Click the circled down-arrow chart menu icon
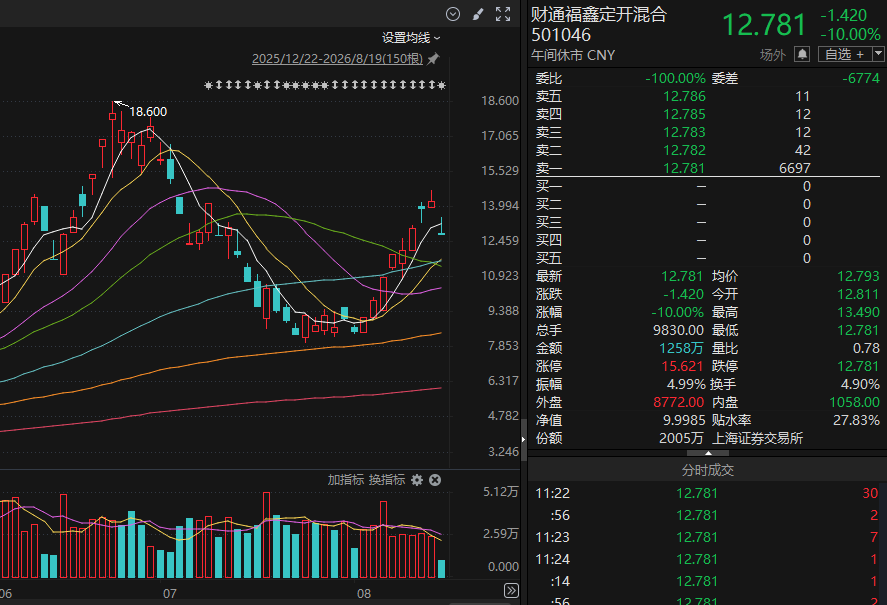 (453, 14)
